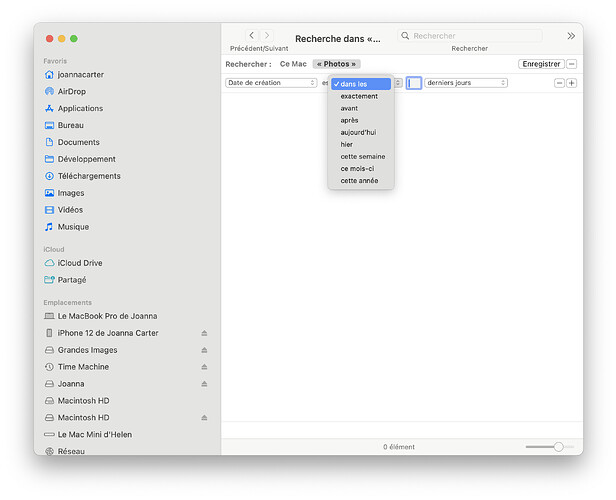Open the Musique folder icon
Viewport: 616px width, 500px height.
tap(49, 227)
